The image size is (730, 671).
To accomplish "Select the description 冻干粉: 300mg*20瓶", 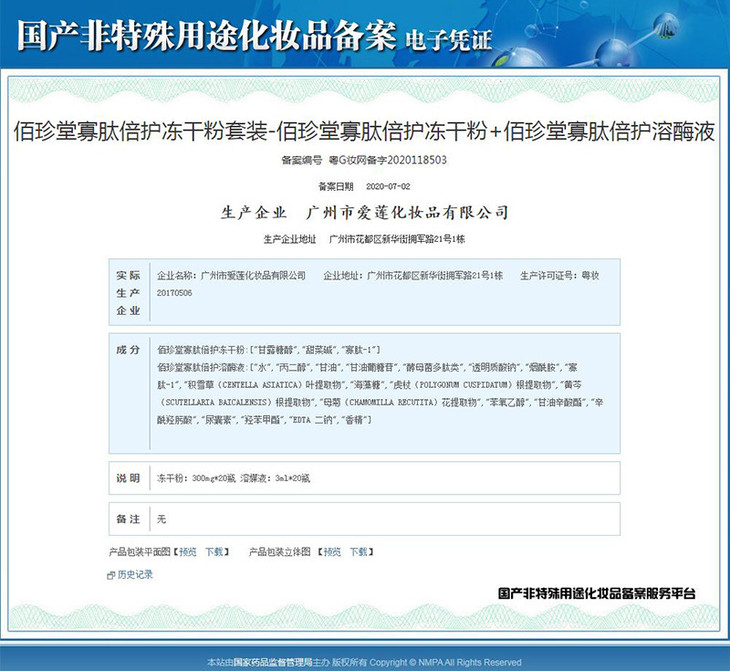I will (196, 478).
